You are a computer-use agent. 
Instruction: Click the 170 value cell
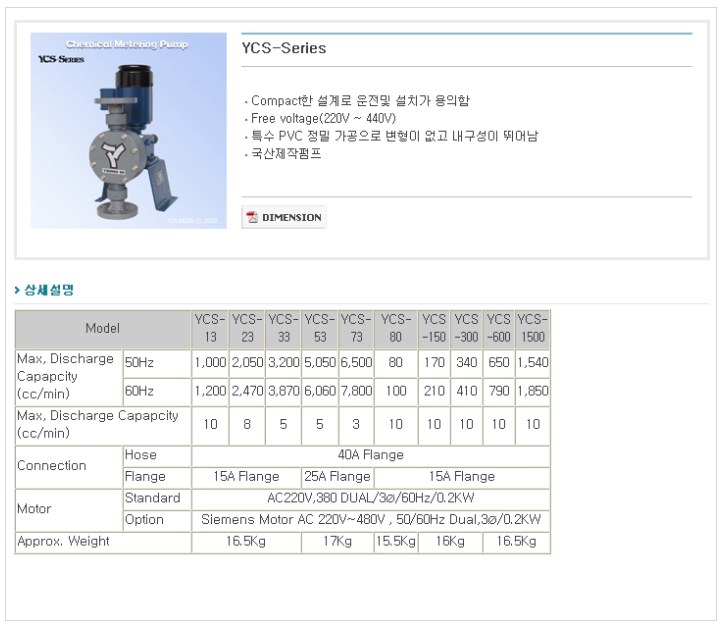[x=434, y=363]
